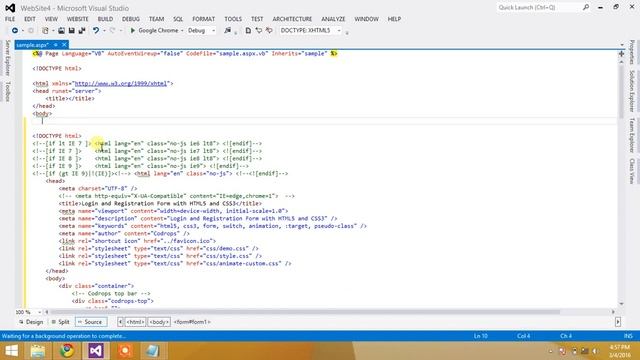The width and height of the screenshot is (640, 360).
Task: Start debugging with the green play icon
Action: pos(133,31)
